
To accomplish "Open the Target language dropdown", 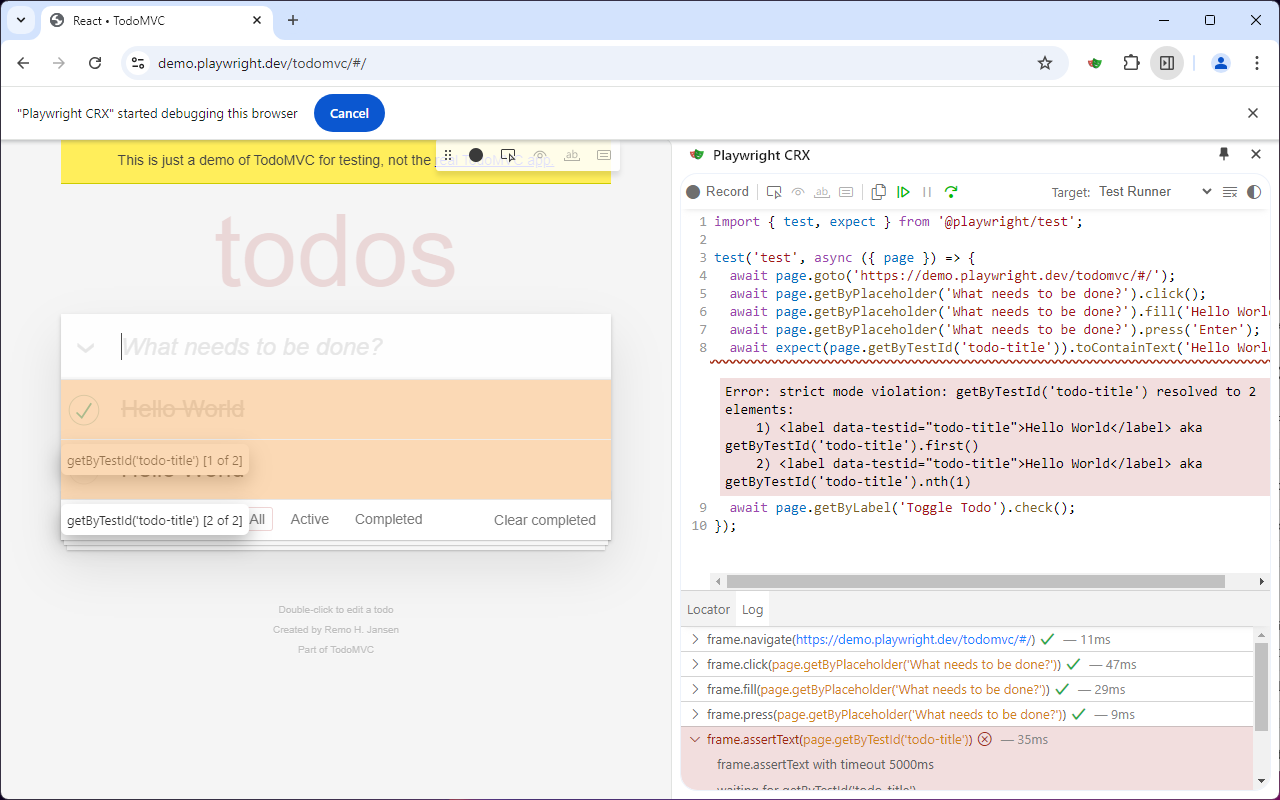I will [x=1155, y=192].
